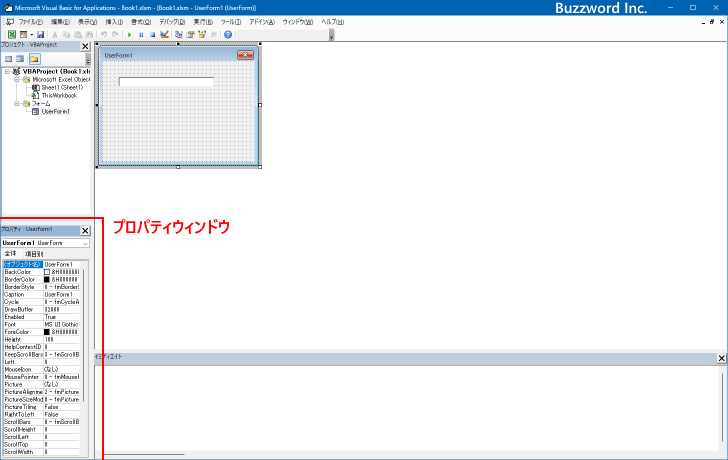Switch to the 項目別 tab in Properties
Viewport: 728px width, 460px height.
(34, 254)
